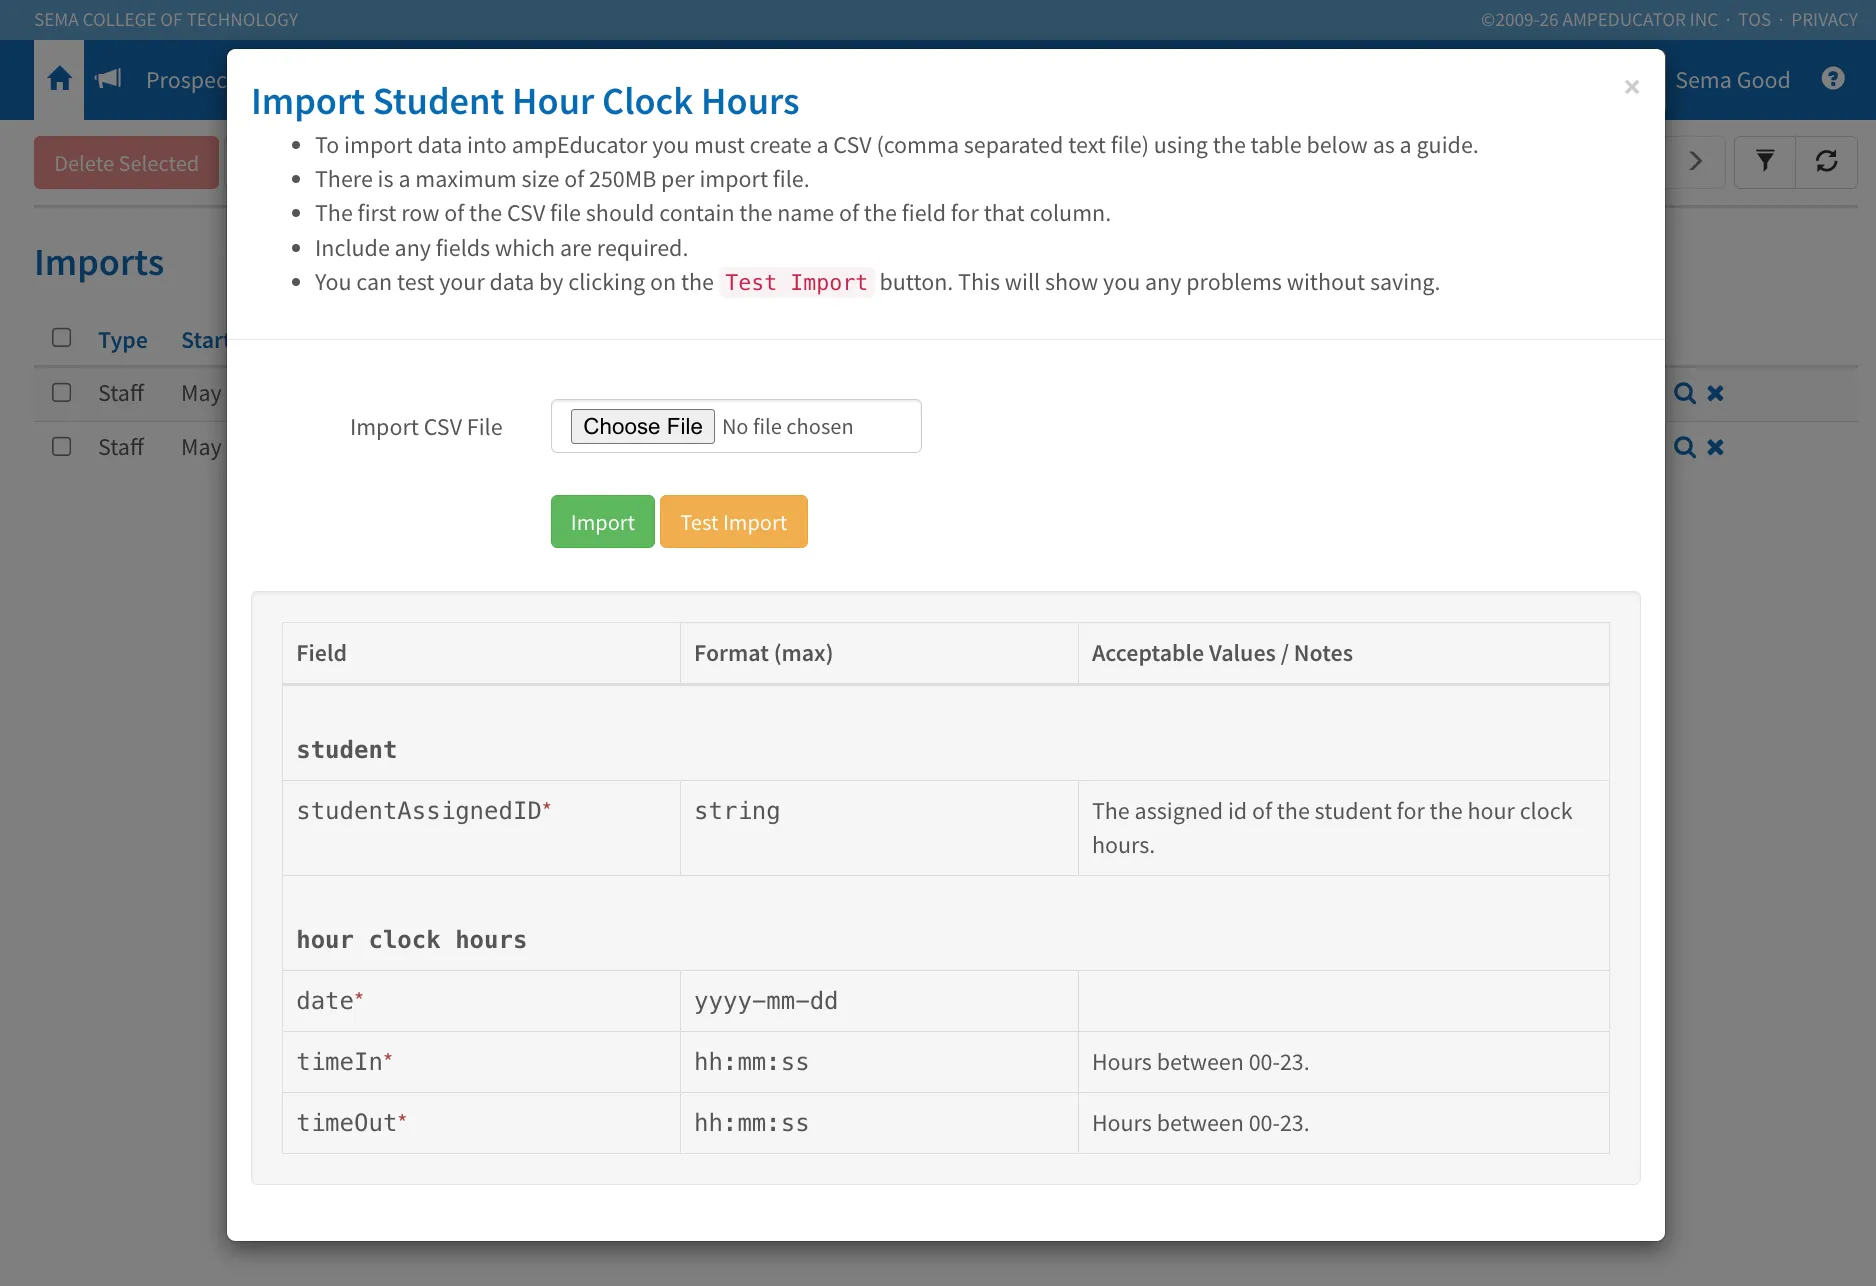
Task: Click the filter funnel icon
Action: point(1765,161)
